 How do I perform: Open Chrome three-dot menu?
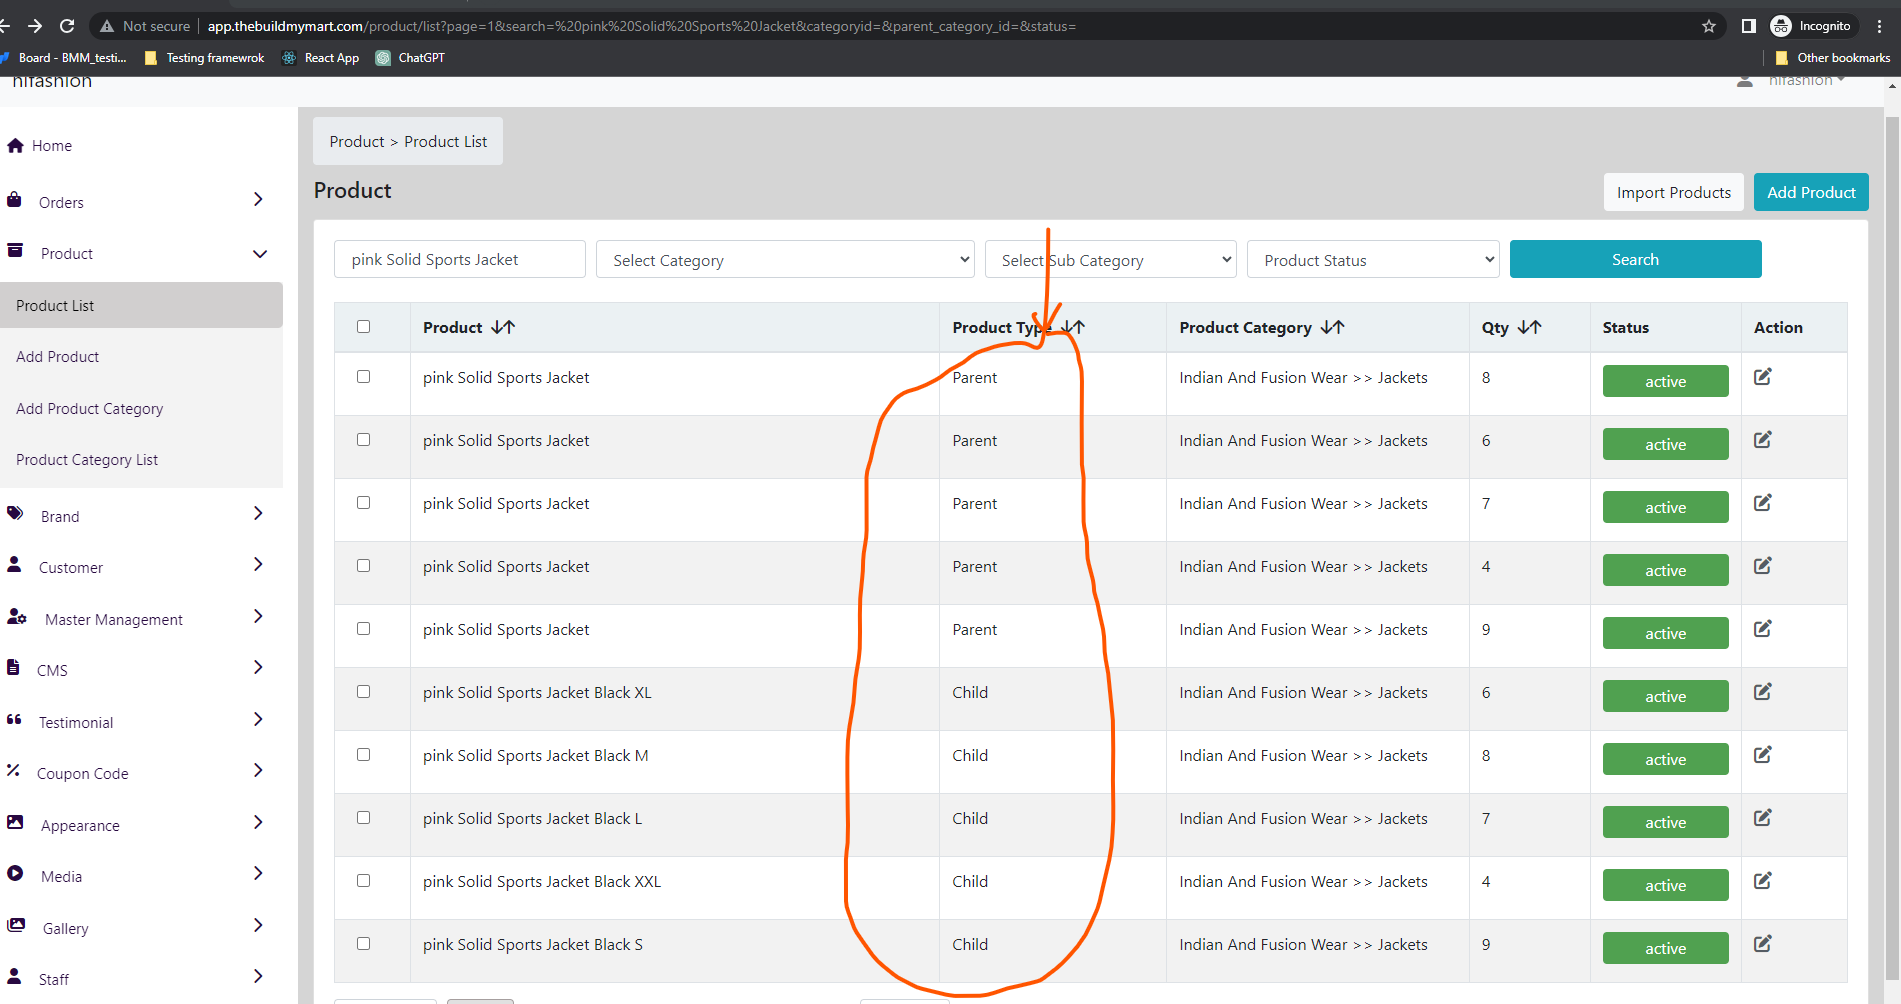click(1880, 26)
